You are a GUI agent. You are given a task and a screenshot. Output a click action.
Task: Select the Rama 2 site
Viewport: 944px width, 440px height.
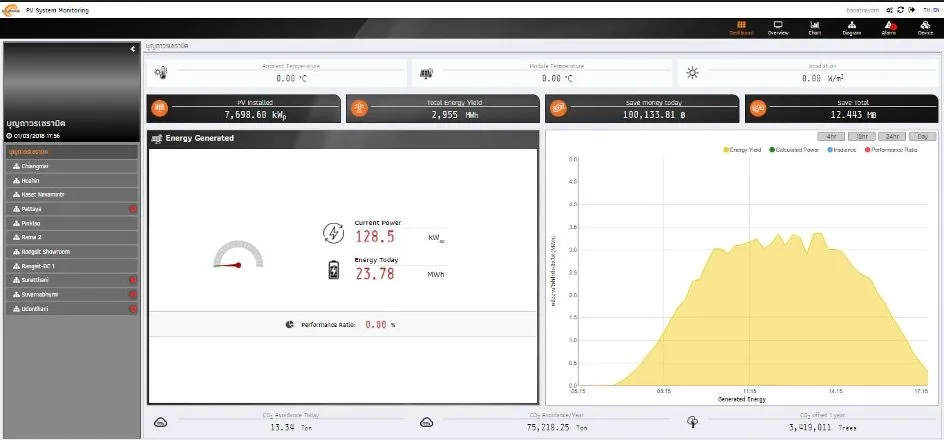coord(72,237)
